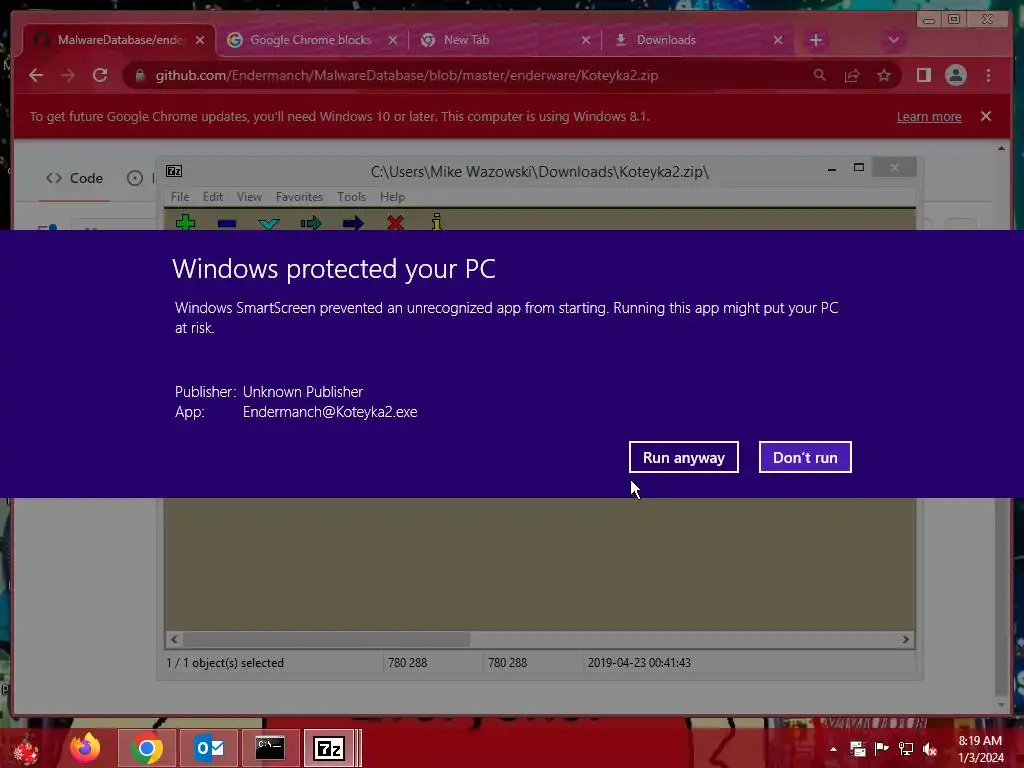The height and width of the screenshot is (768, 1024).
Task: Go back in Chrome
Action: (36, 75)
